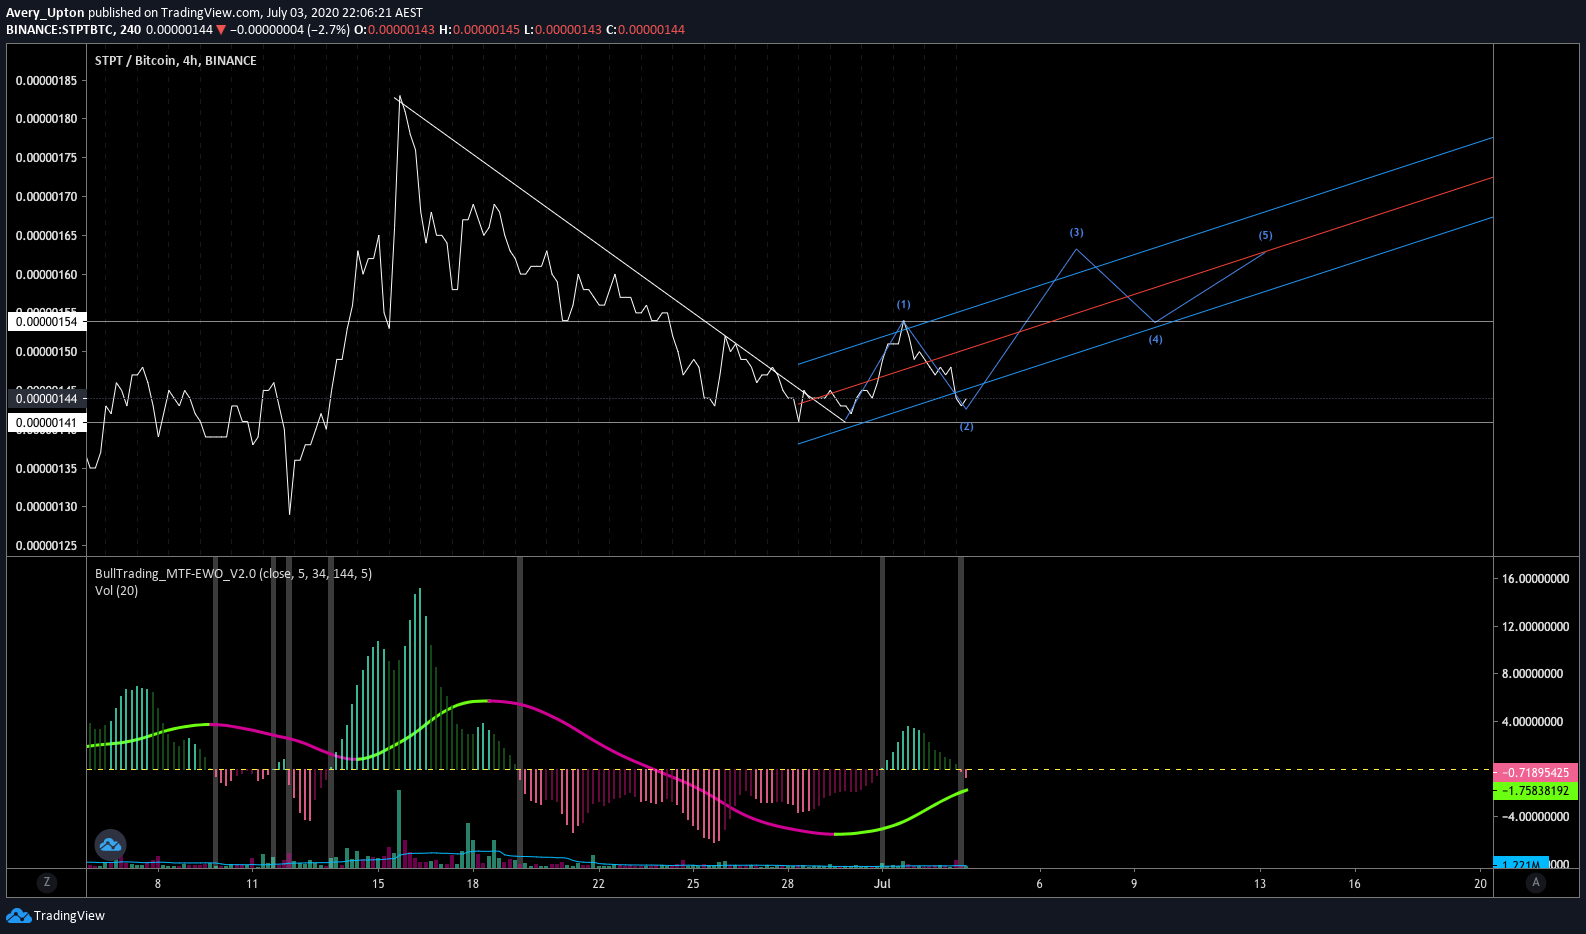Click the C:0.00000144 close value in the header
The image size is (1586, 934).
tap(645, 30)
